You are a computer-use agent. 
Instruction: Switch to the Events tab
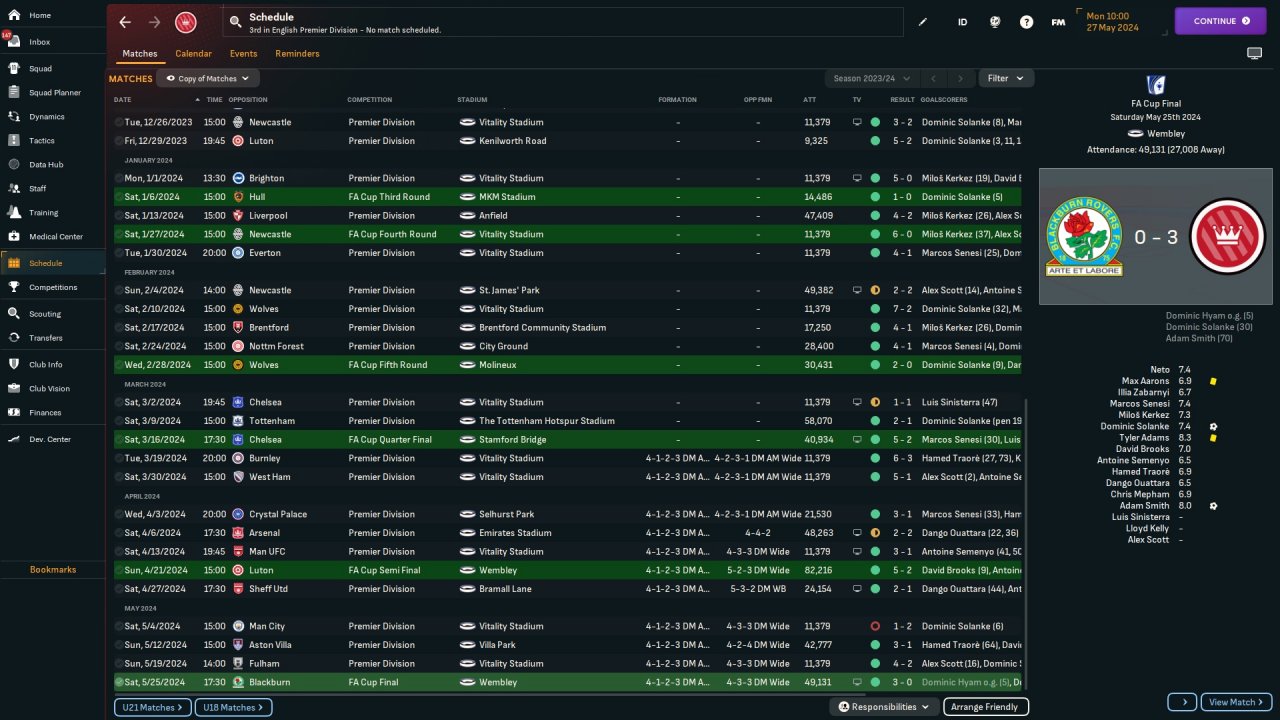coord(243,54)
